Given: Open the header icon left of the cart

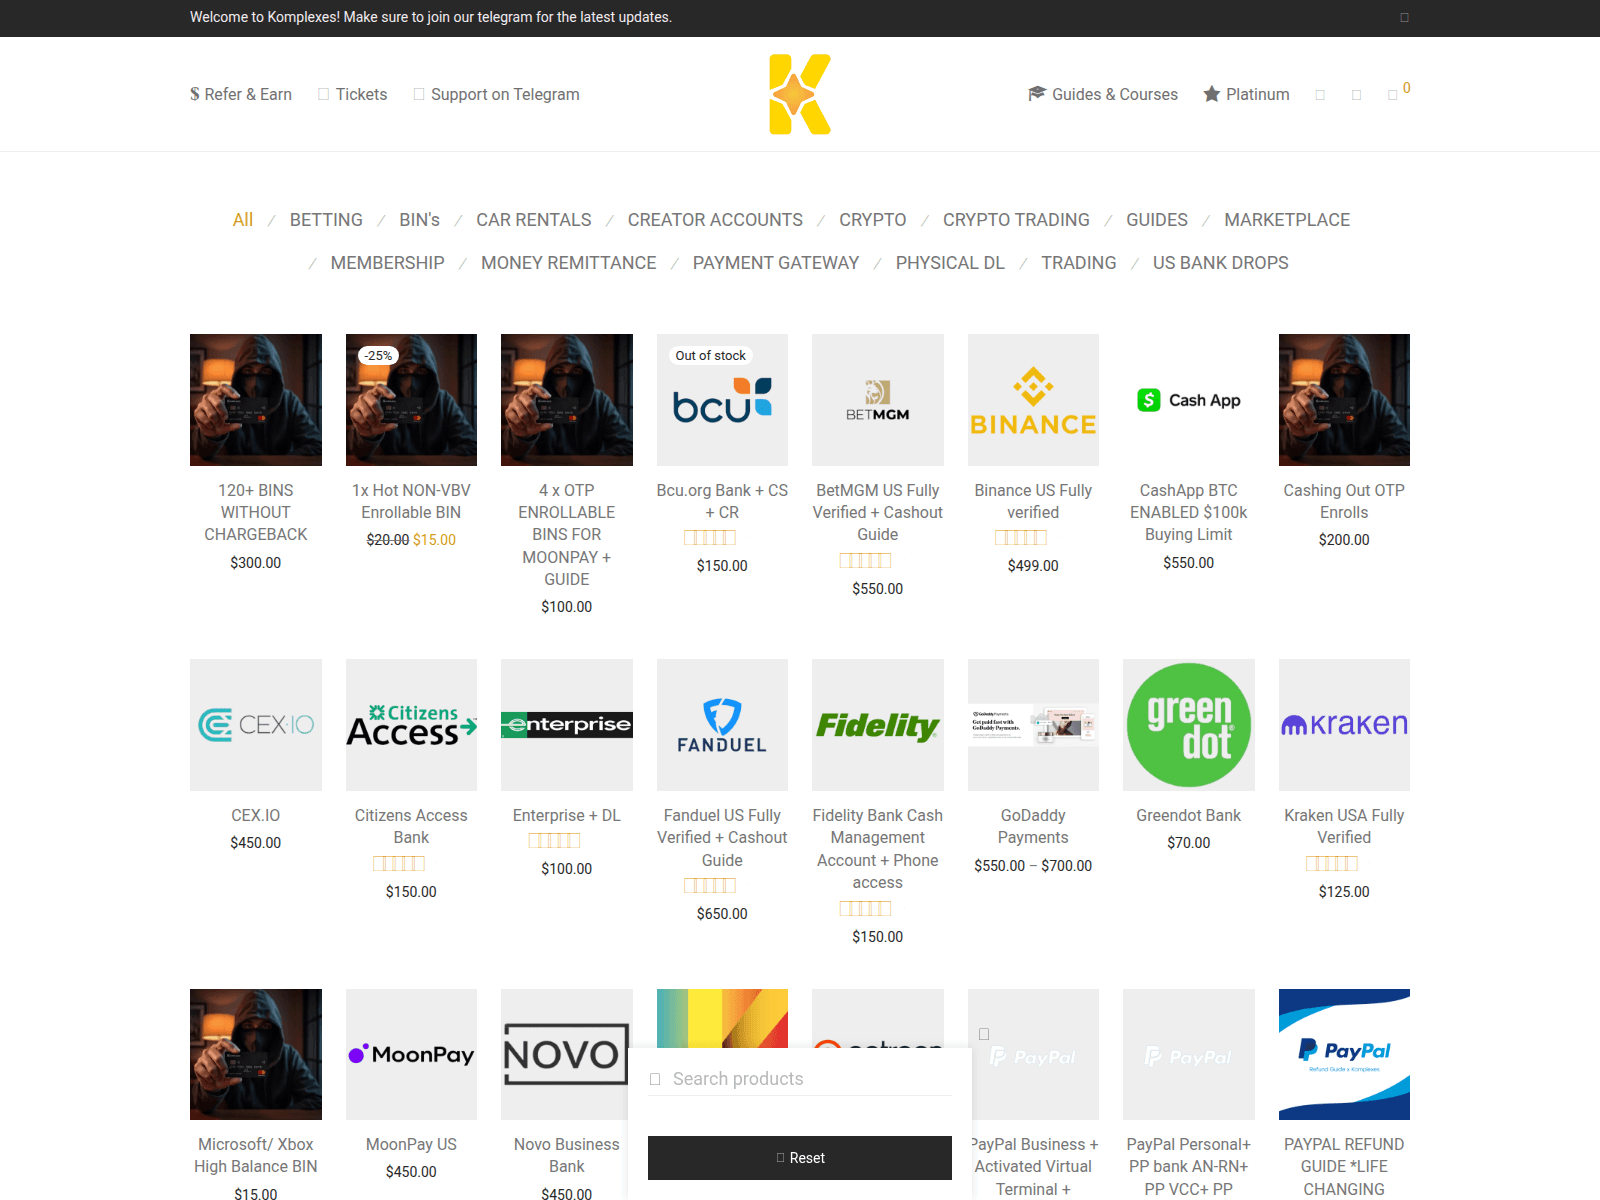Looking at the screenshot, I should pyautogui.click(x=1356, y=95).
